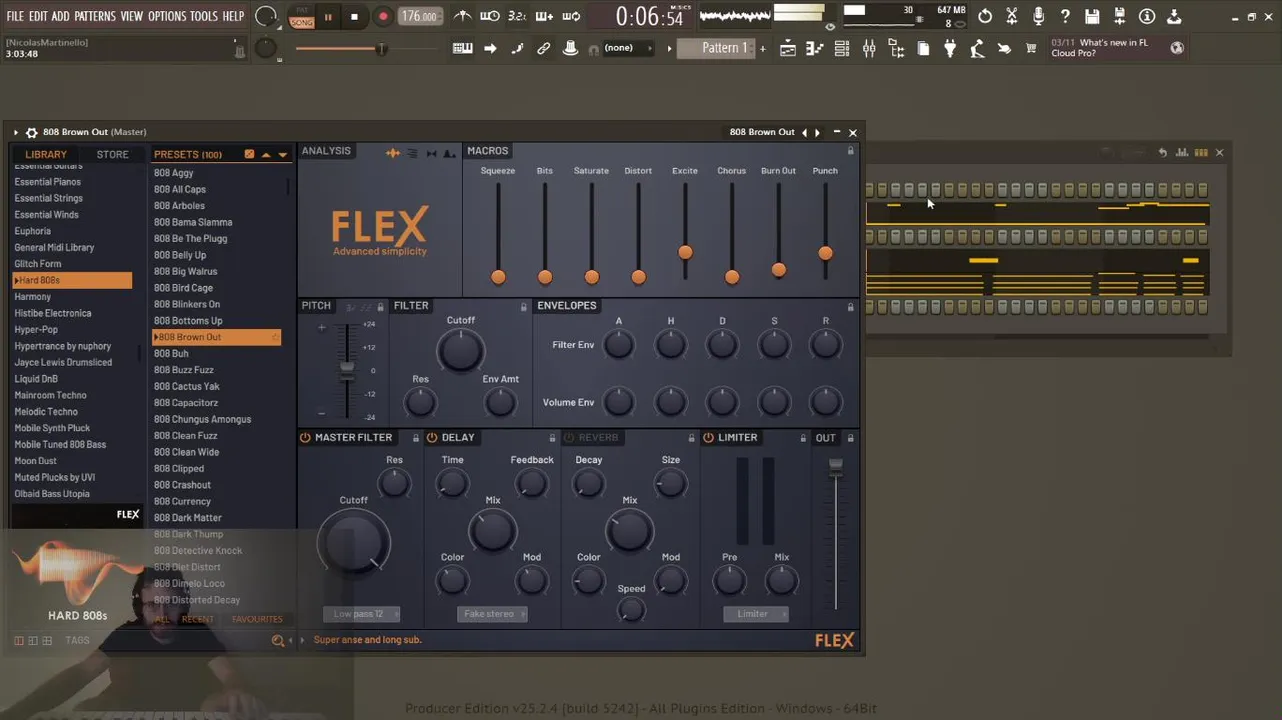Viewport: 1282px width, 720px height.
Task: Click the random preset dice icon
Action: 249,154
